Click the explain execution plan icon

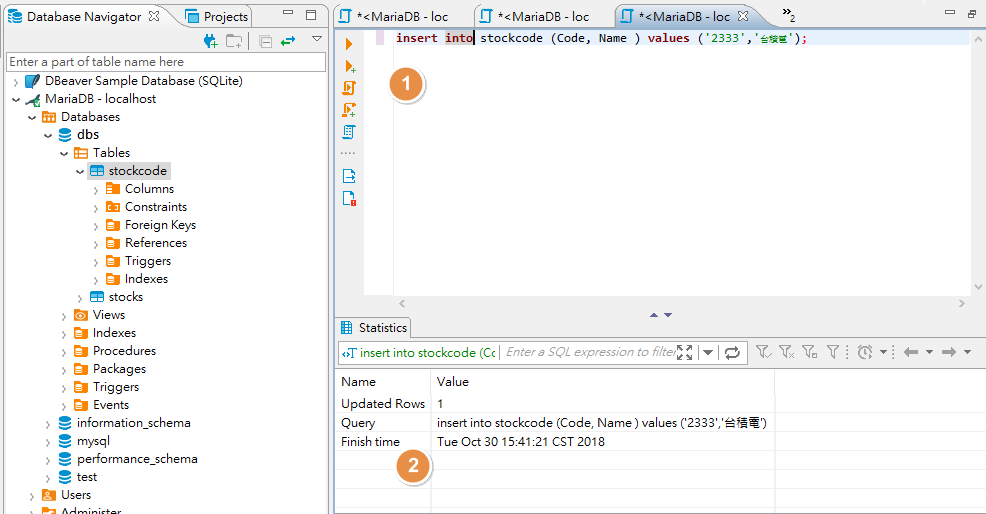[349, 132]
